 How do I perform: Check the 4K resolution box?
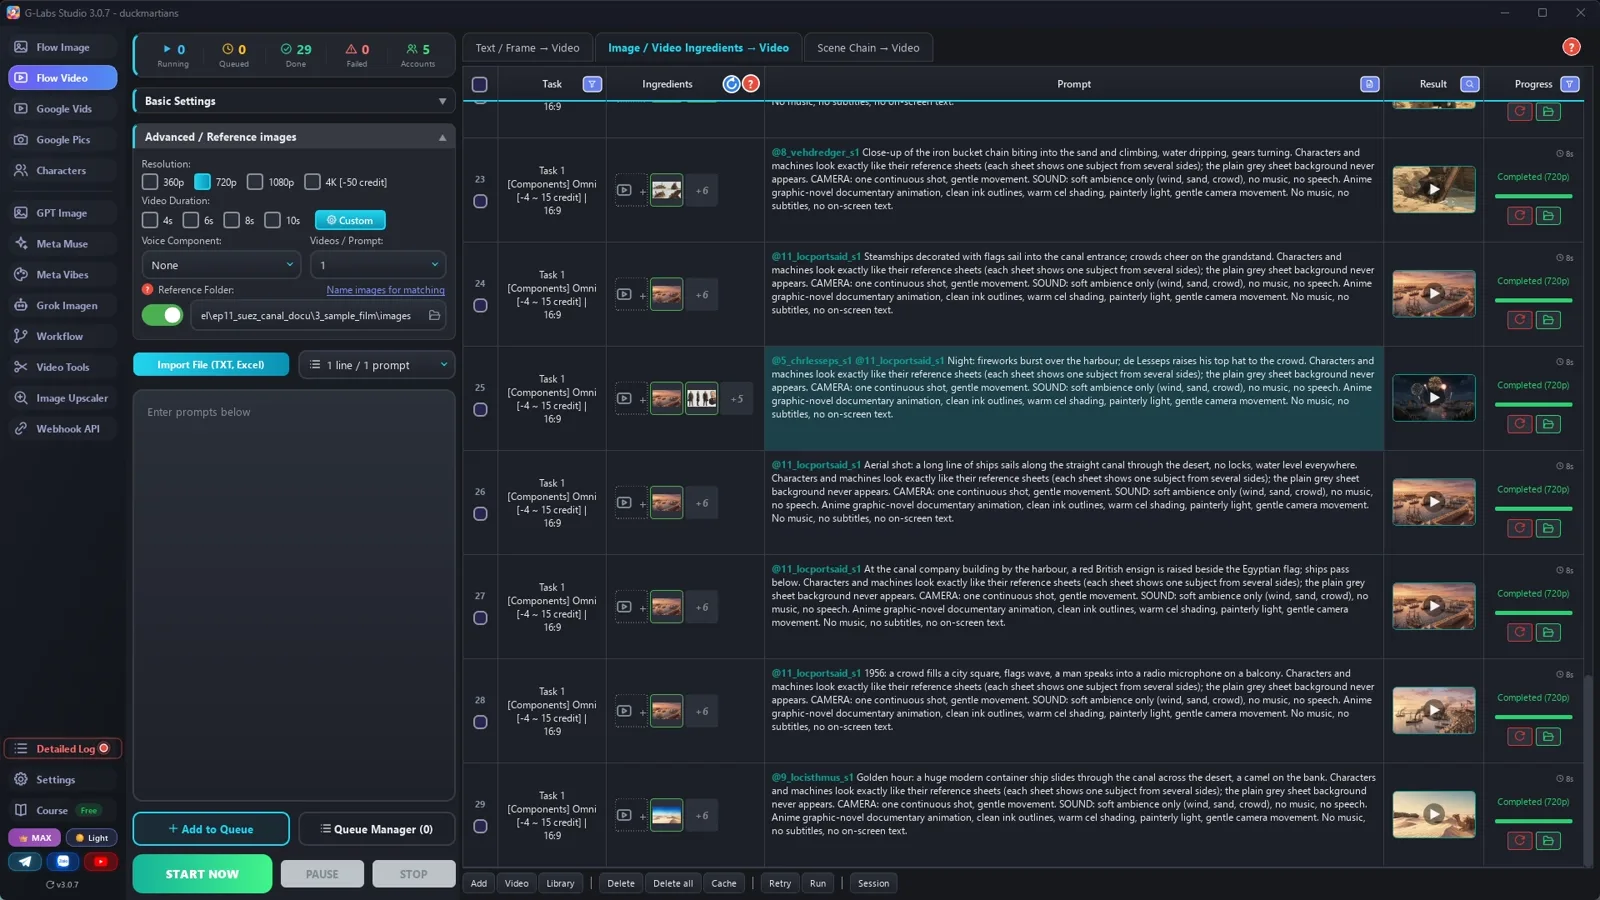coord(312,182)
